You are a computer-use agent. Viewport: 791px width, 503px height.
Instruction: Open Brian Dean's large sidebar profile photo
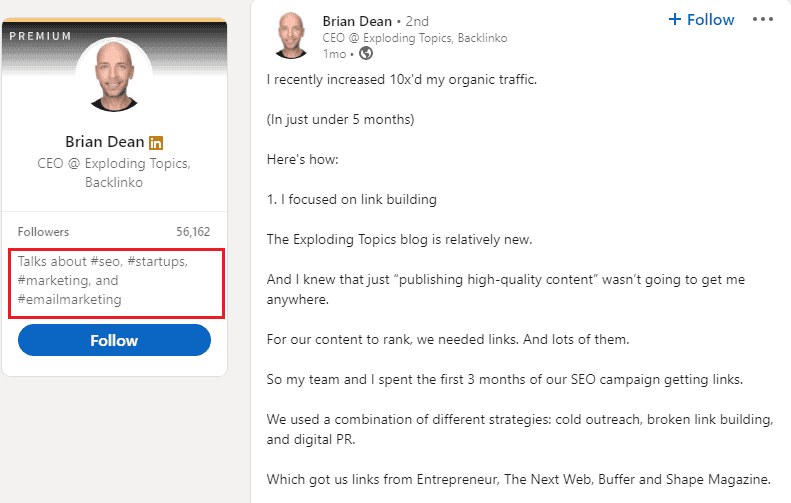[x=114, y=77]
